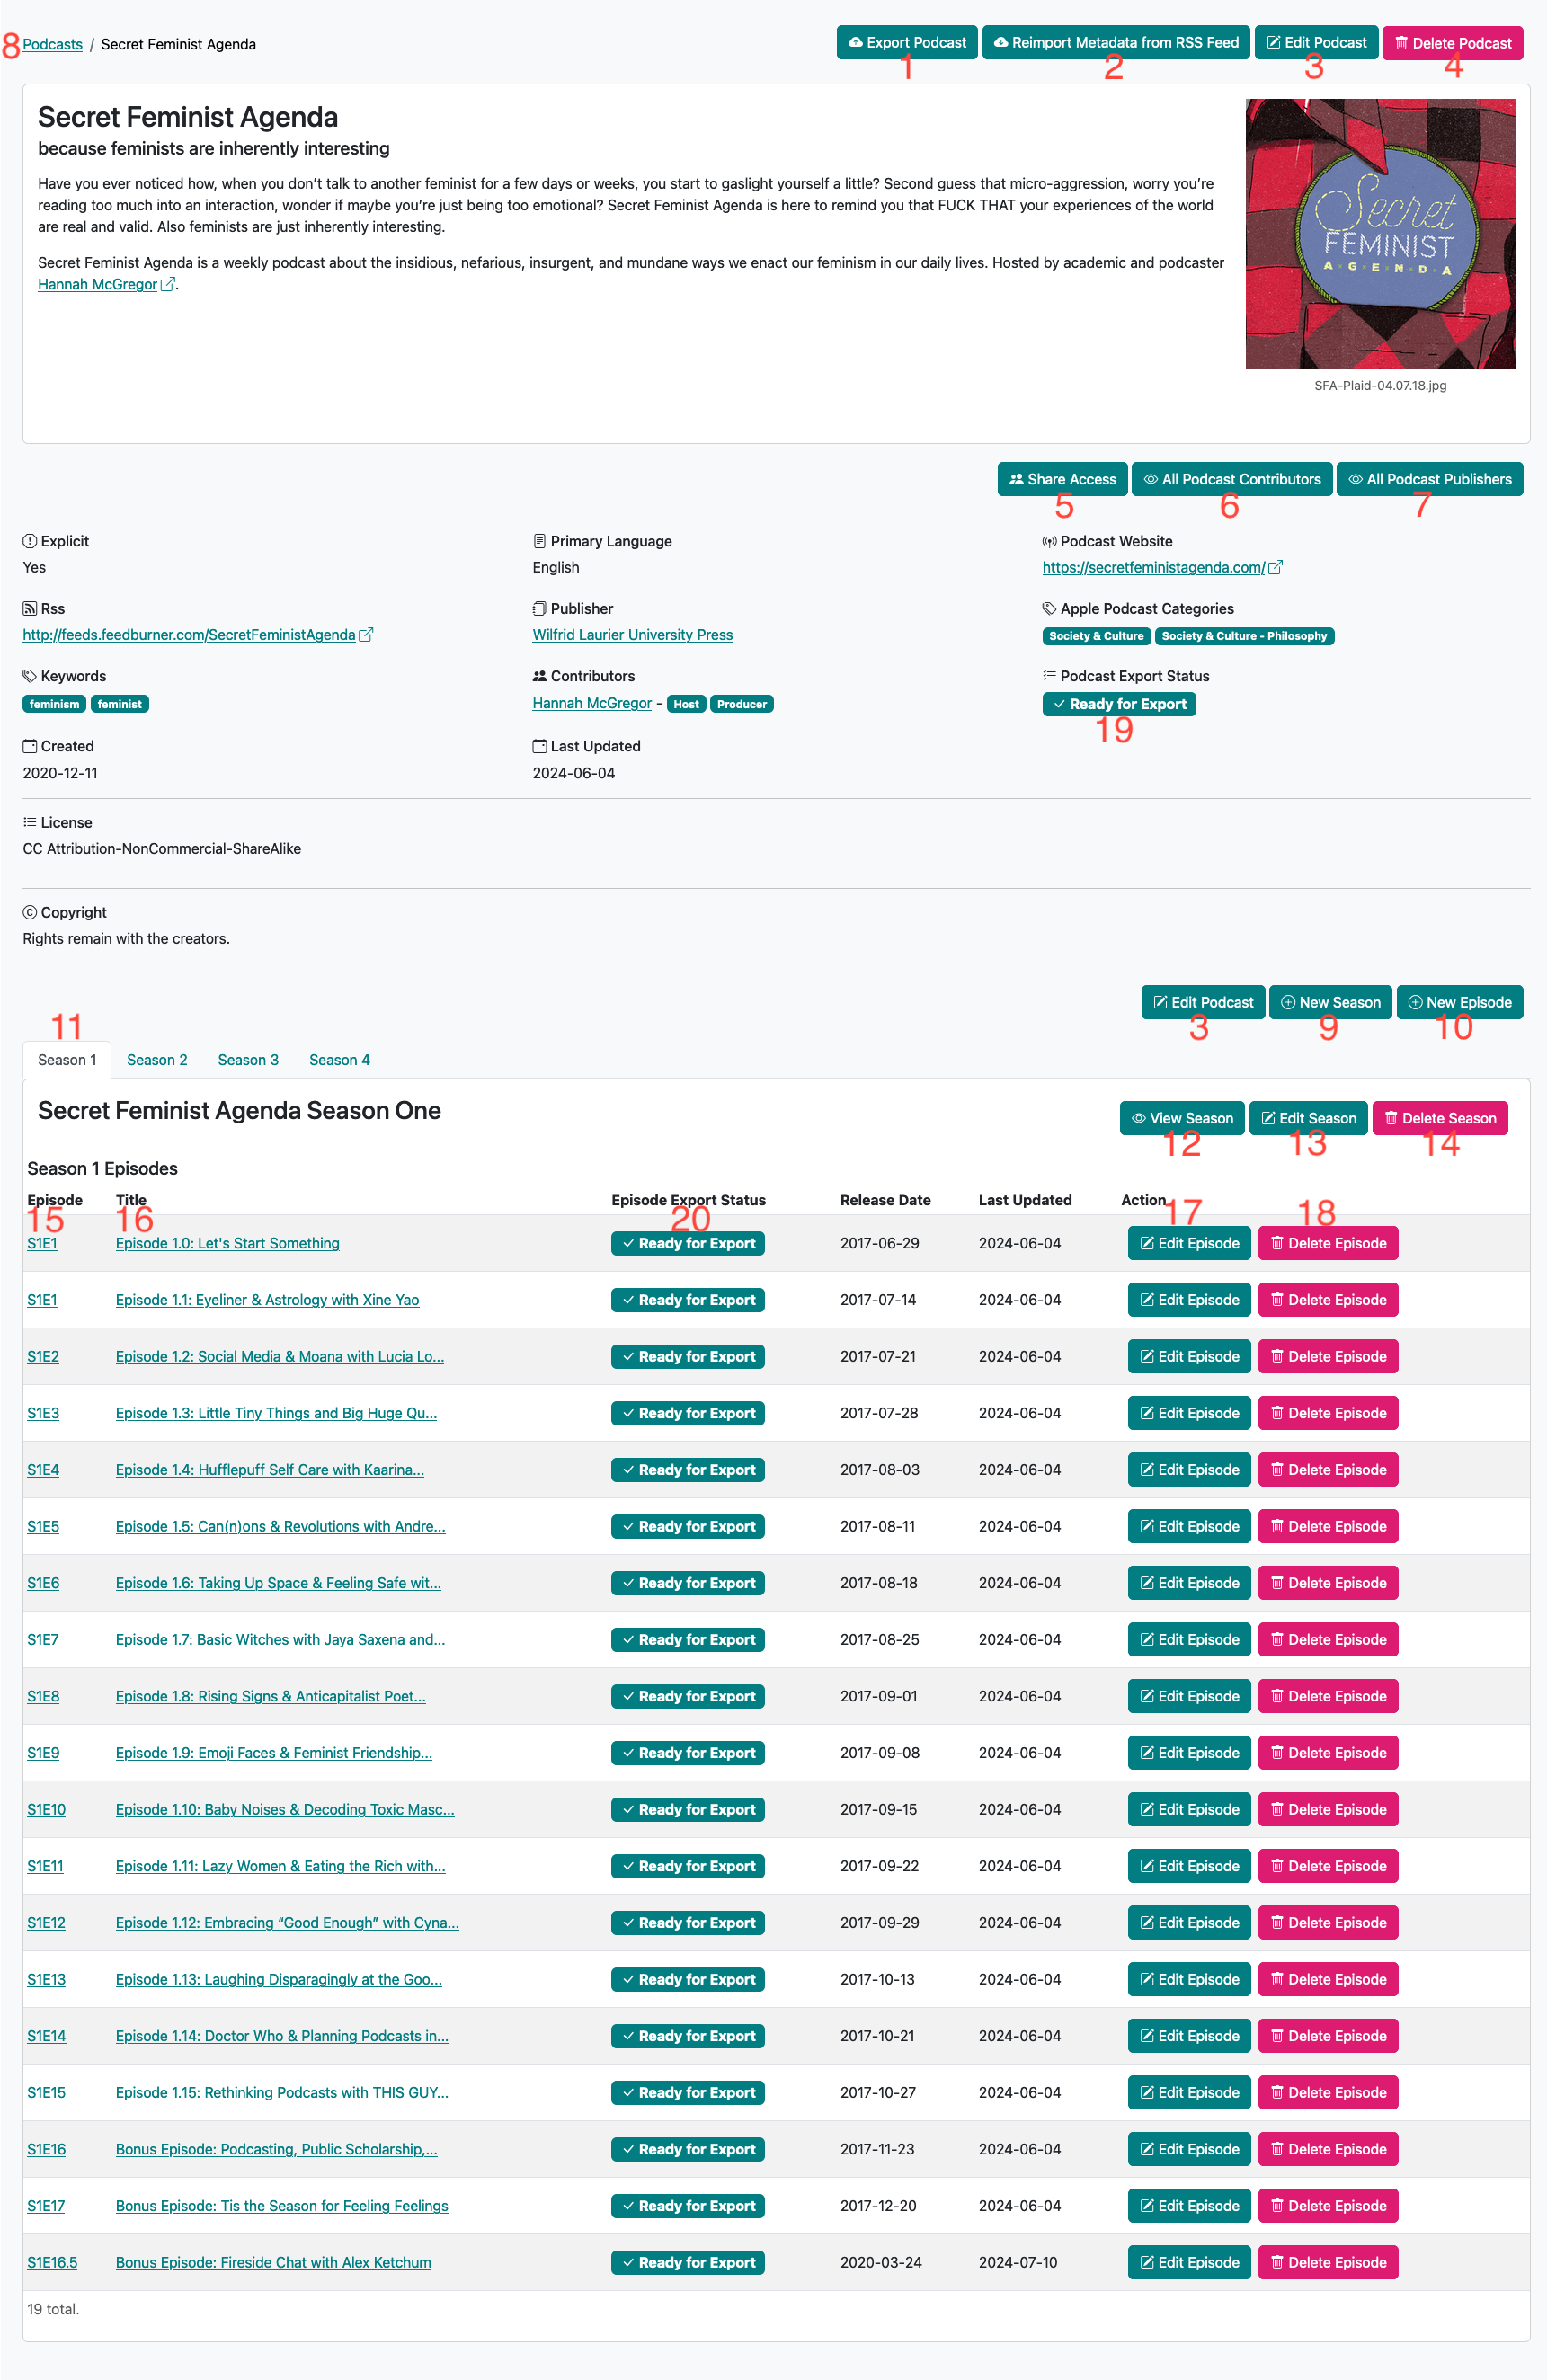Open Wilfrid Laurier University Press publisher link
The image size is (1547, 2380).
(632, 635)
